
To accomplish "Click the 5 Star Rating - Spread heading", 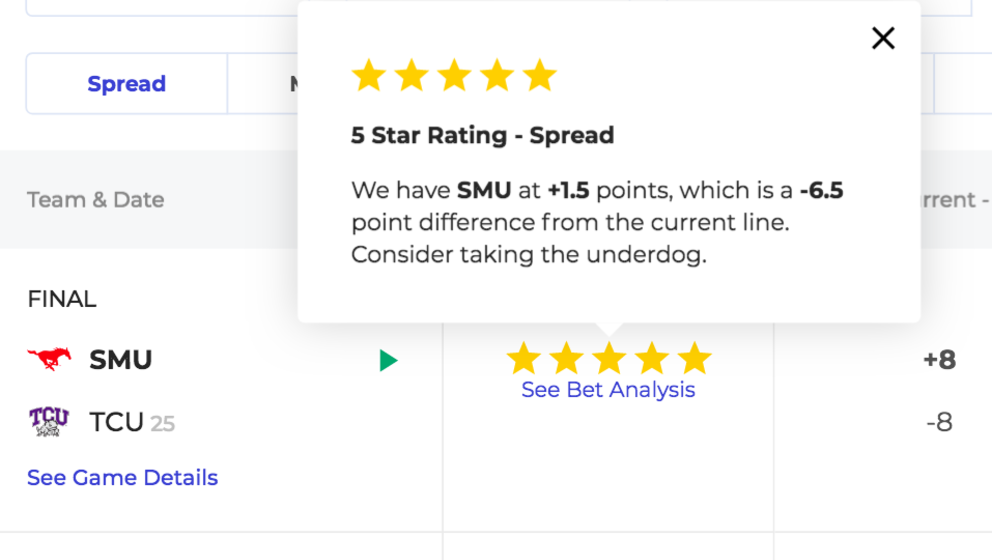I will point(483,135).
